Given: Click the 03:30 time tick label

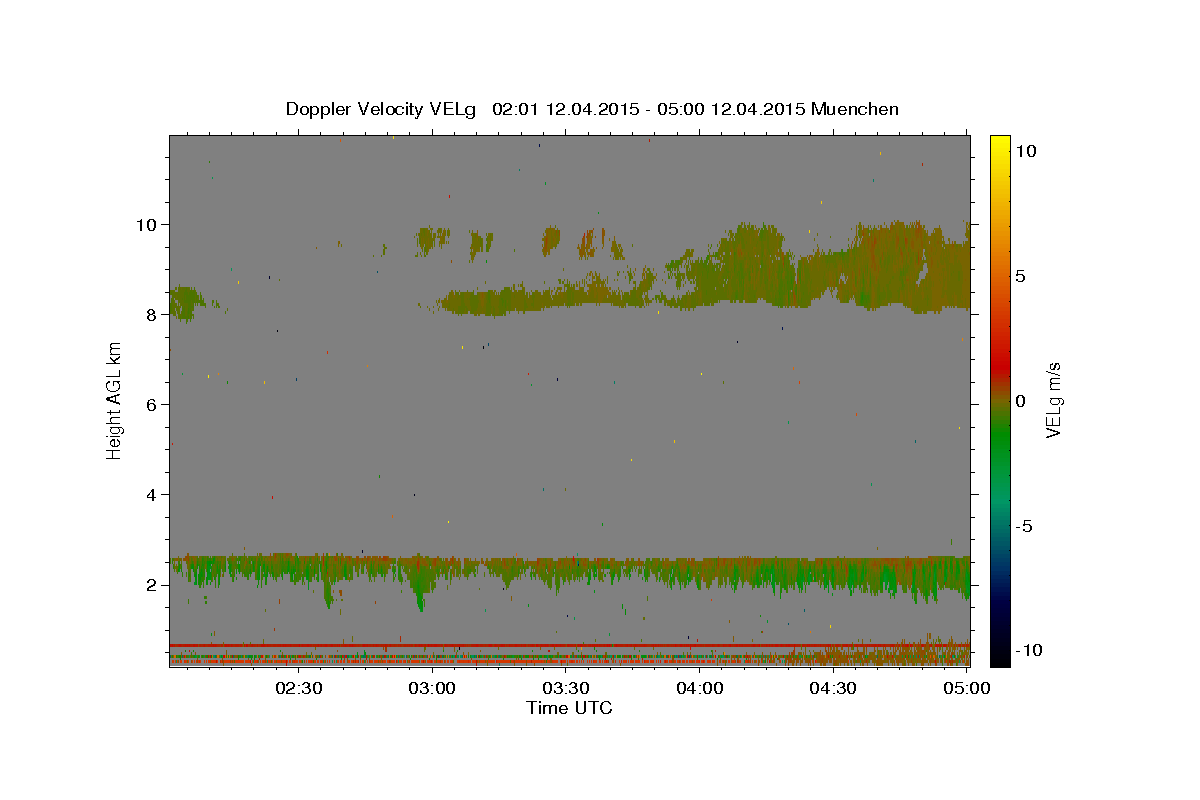Looking at the screenshot, I should click(566, 688).
